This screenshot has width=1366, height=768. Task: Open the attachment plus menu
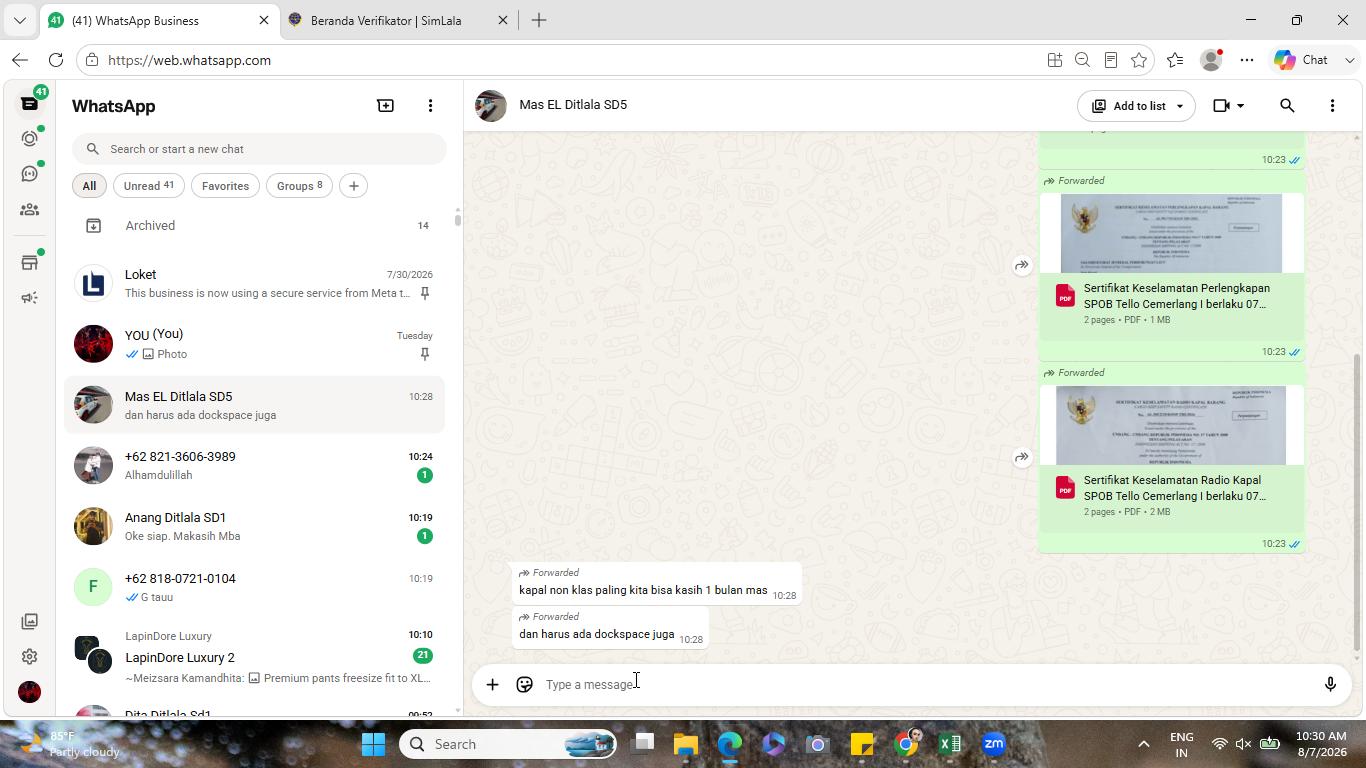click(492, 684)
